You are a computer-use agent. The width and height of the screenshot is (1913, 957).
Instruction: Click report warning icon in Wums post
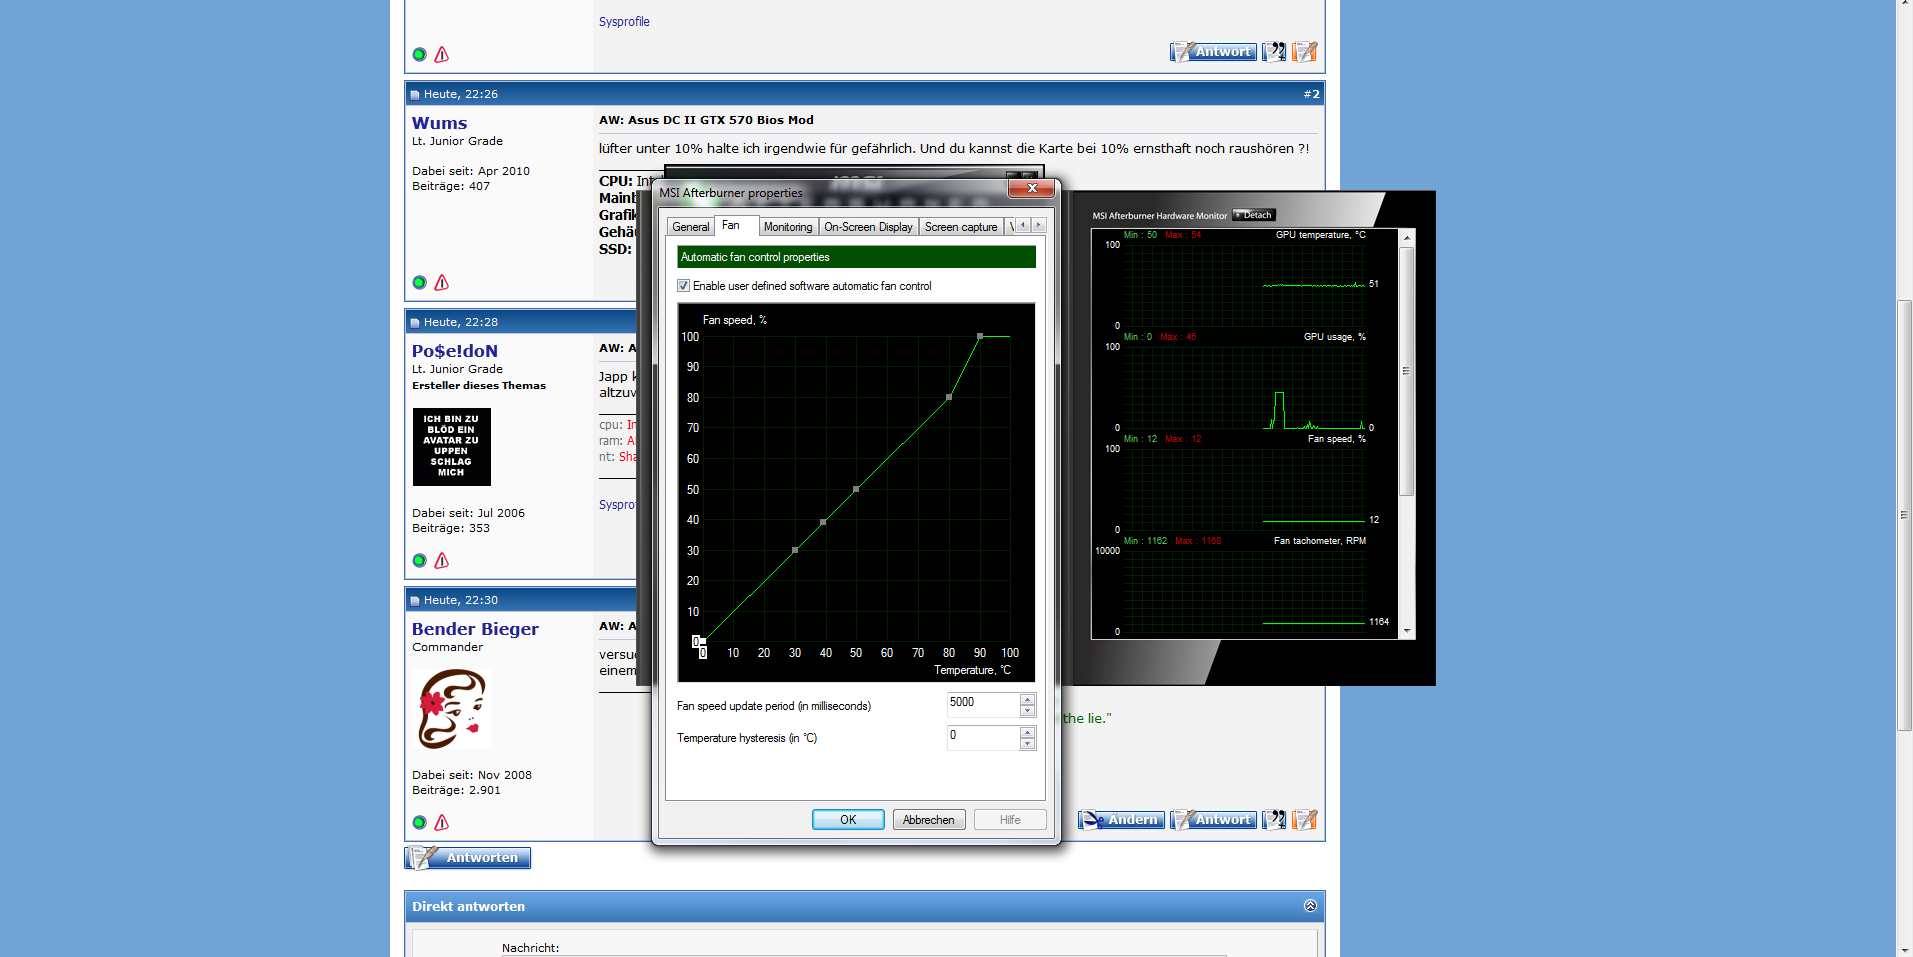[442, 283]
